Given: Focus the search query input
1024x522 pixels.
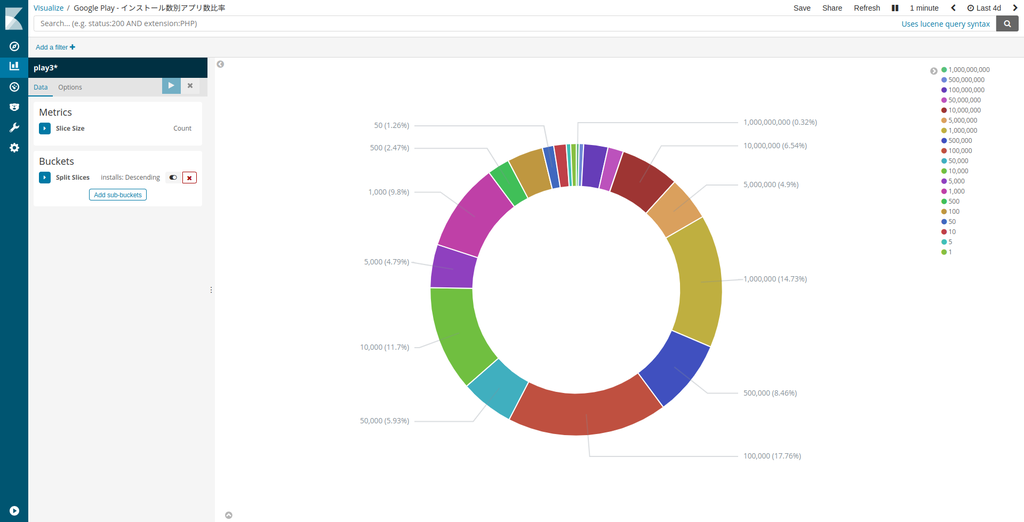Looking at the screenshot, I should 467,24.
